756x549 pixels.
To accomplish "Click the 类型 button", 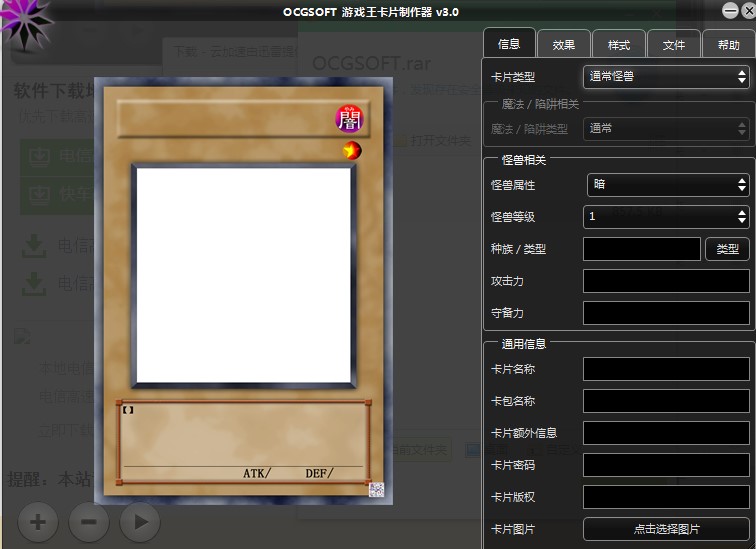I will pyautogui.click(x=727, y=249).
